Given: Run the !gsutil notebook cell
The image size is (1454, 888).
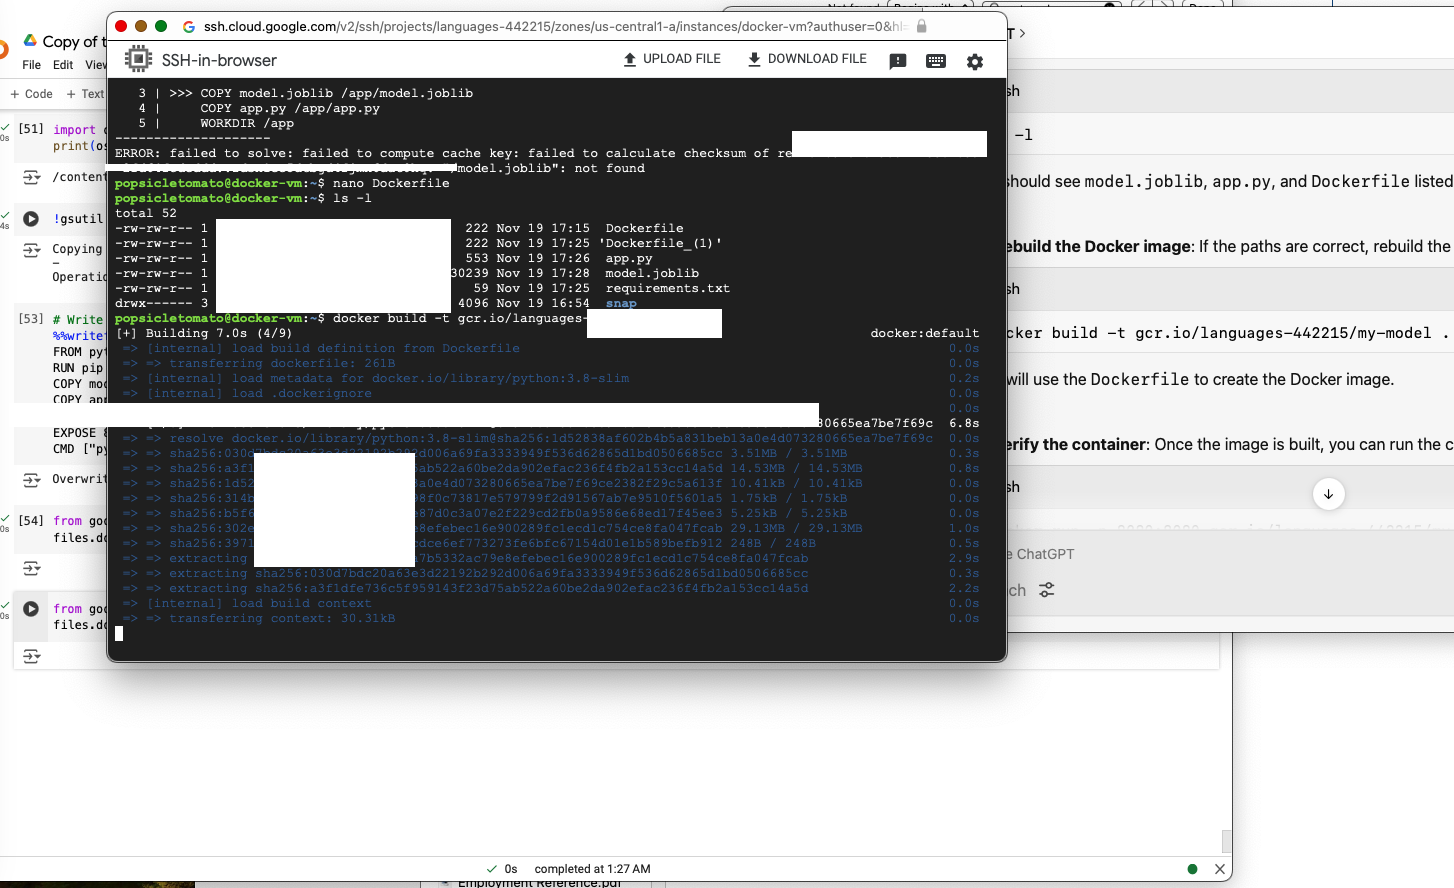Looking at the screenshot, I should pos(31,218).
